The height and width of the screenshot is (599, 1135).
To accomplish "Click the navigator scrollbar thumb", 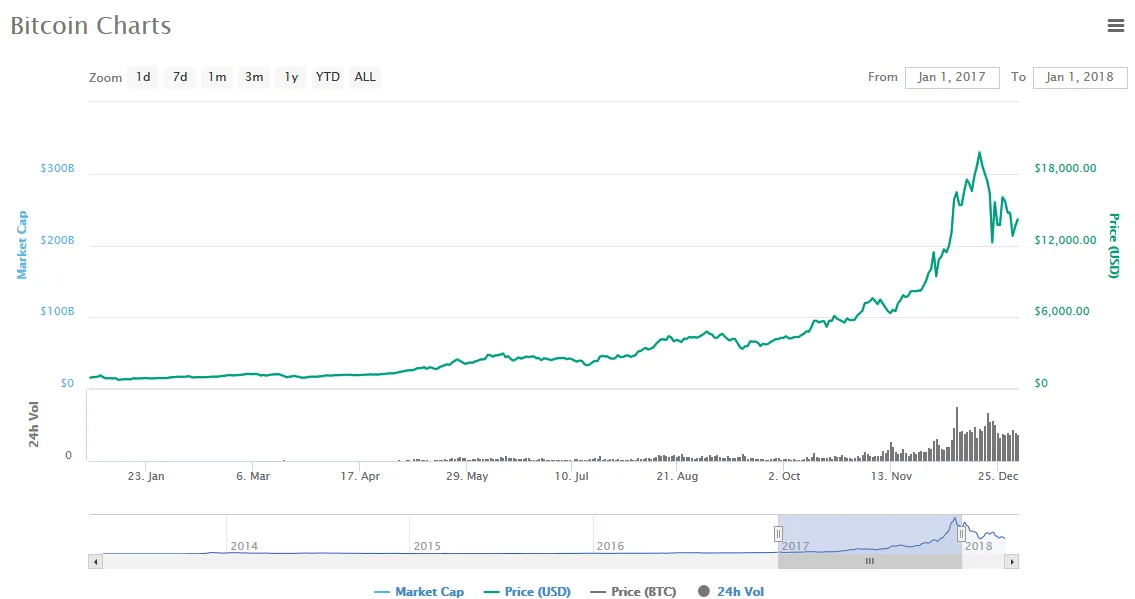I will 870,561.
